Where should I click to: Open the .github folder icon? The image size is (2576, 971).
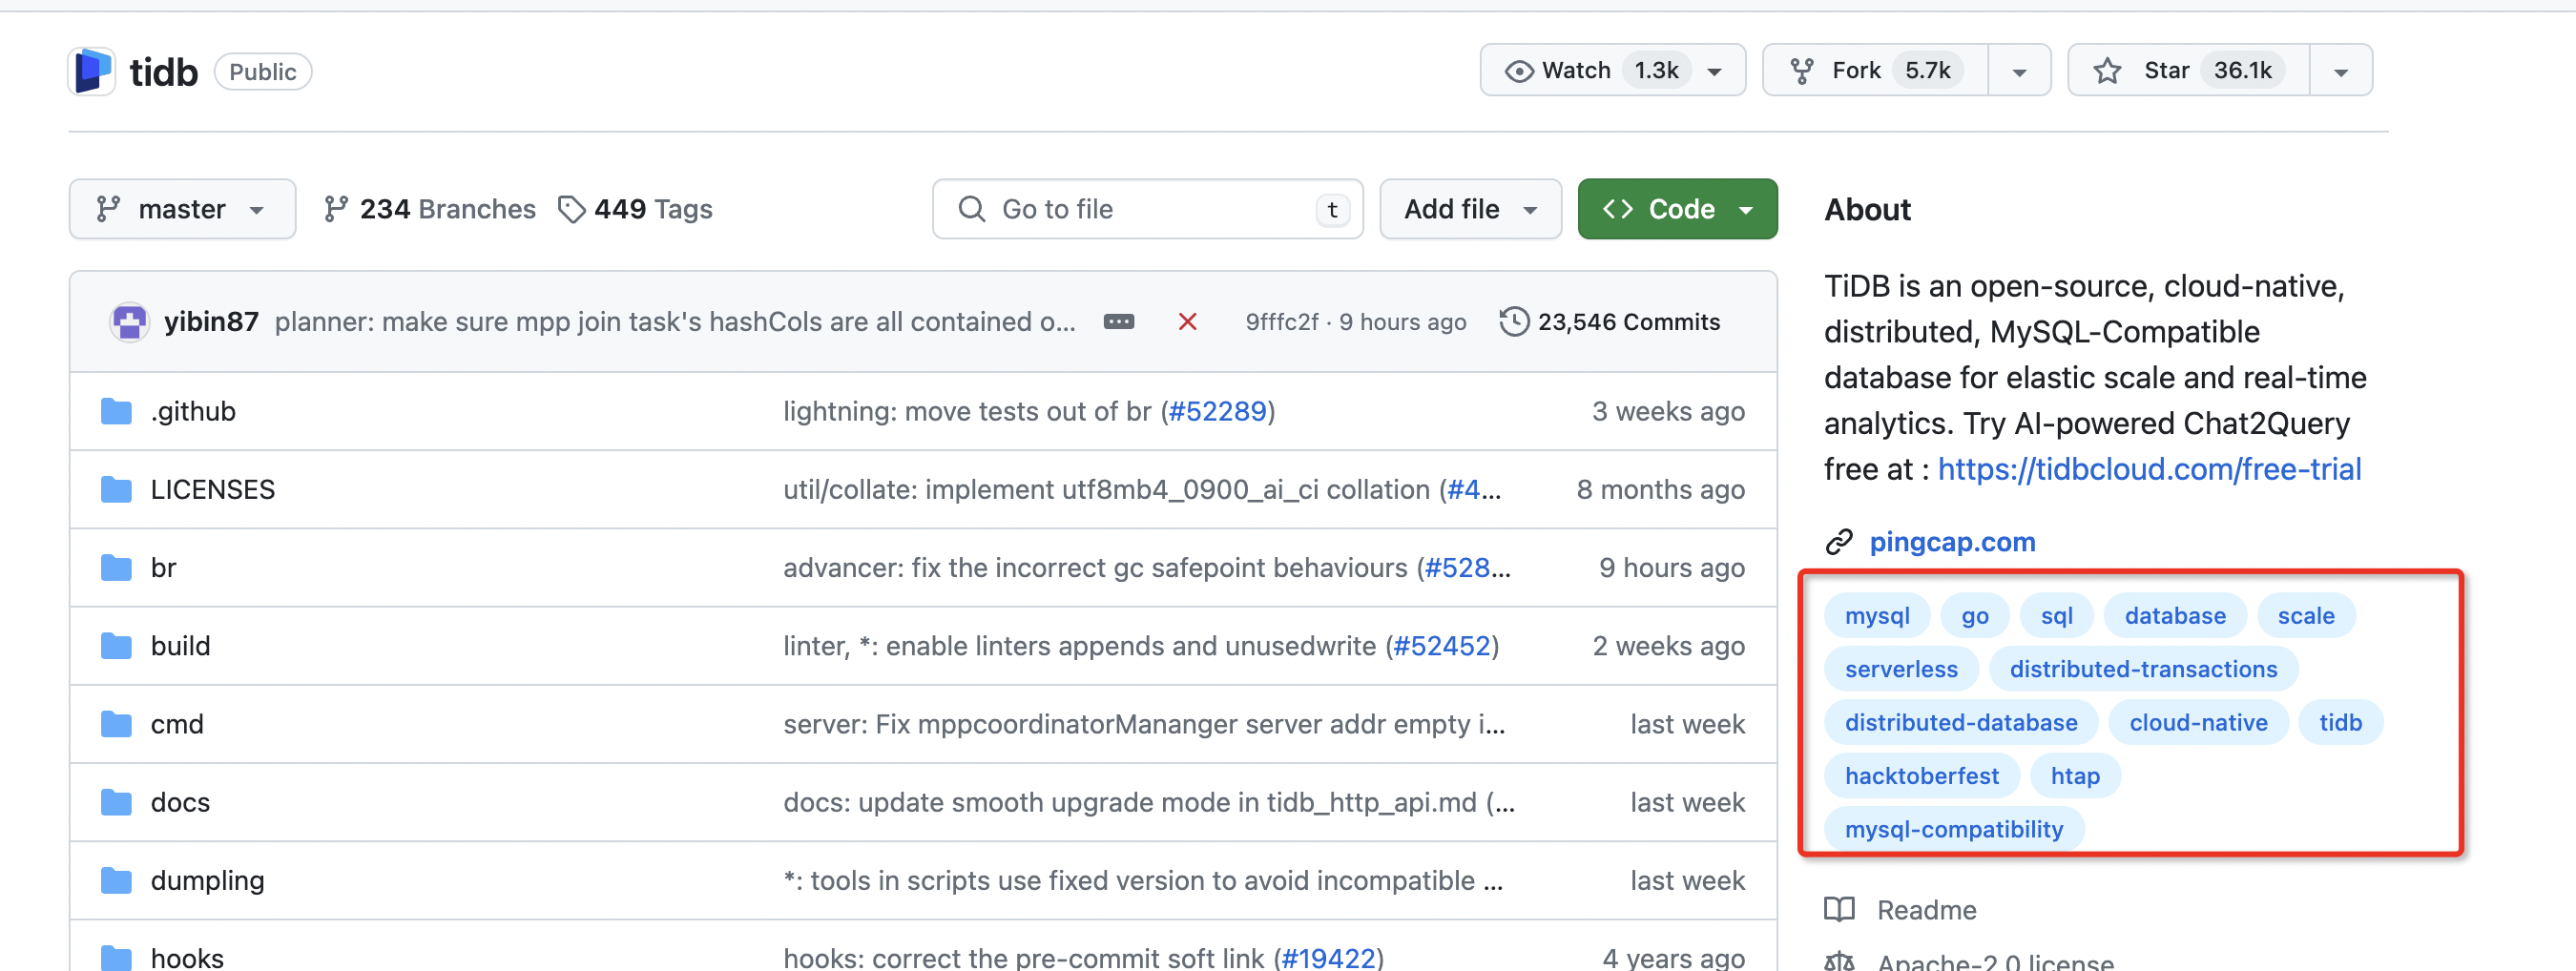pyautogui.click(x=117, y=412)
